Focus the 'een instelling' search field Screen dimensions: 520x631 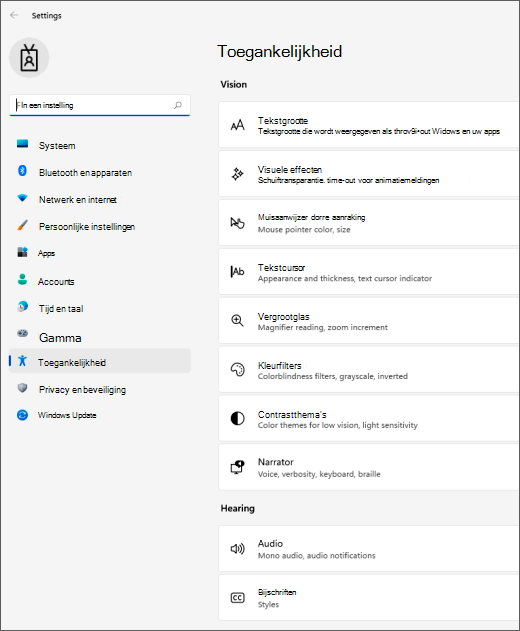tap(100, 105)
